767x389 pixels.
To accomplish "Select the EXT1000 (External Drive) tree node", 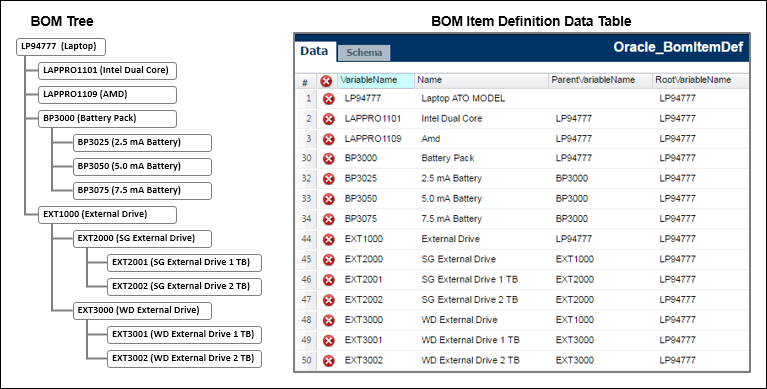I will tap(107, 215).
